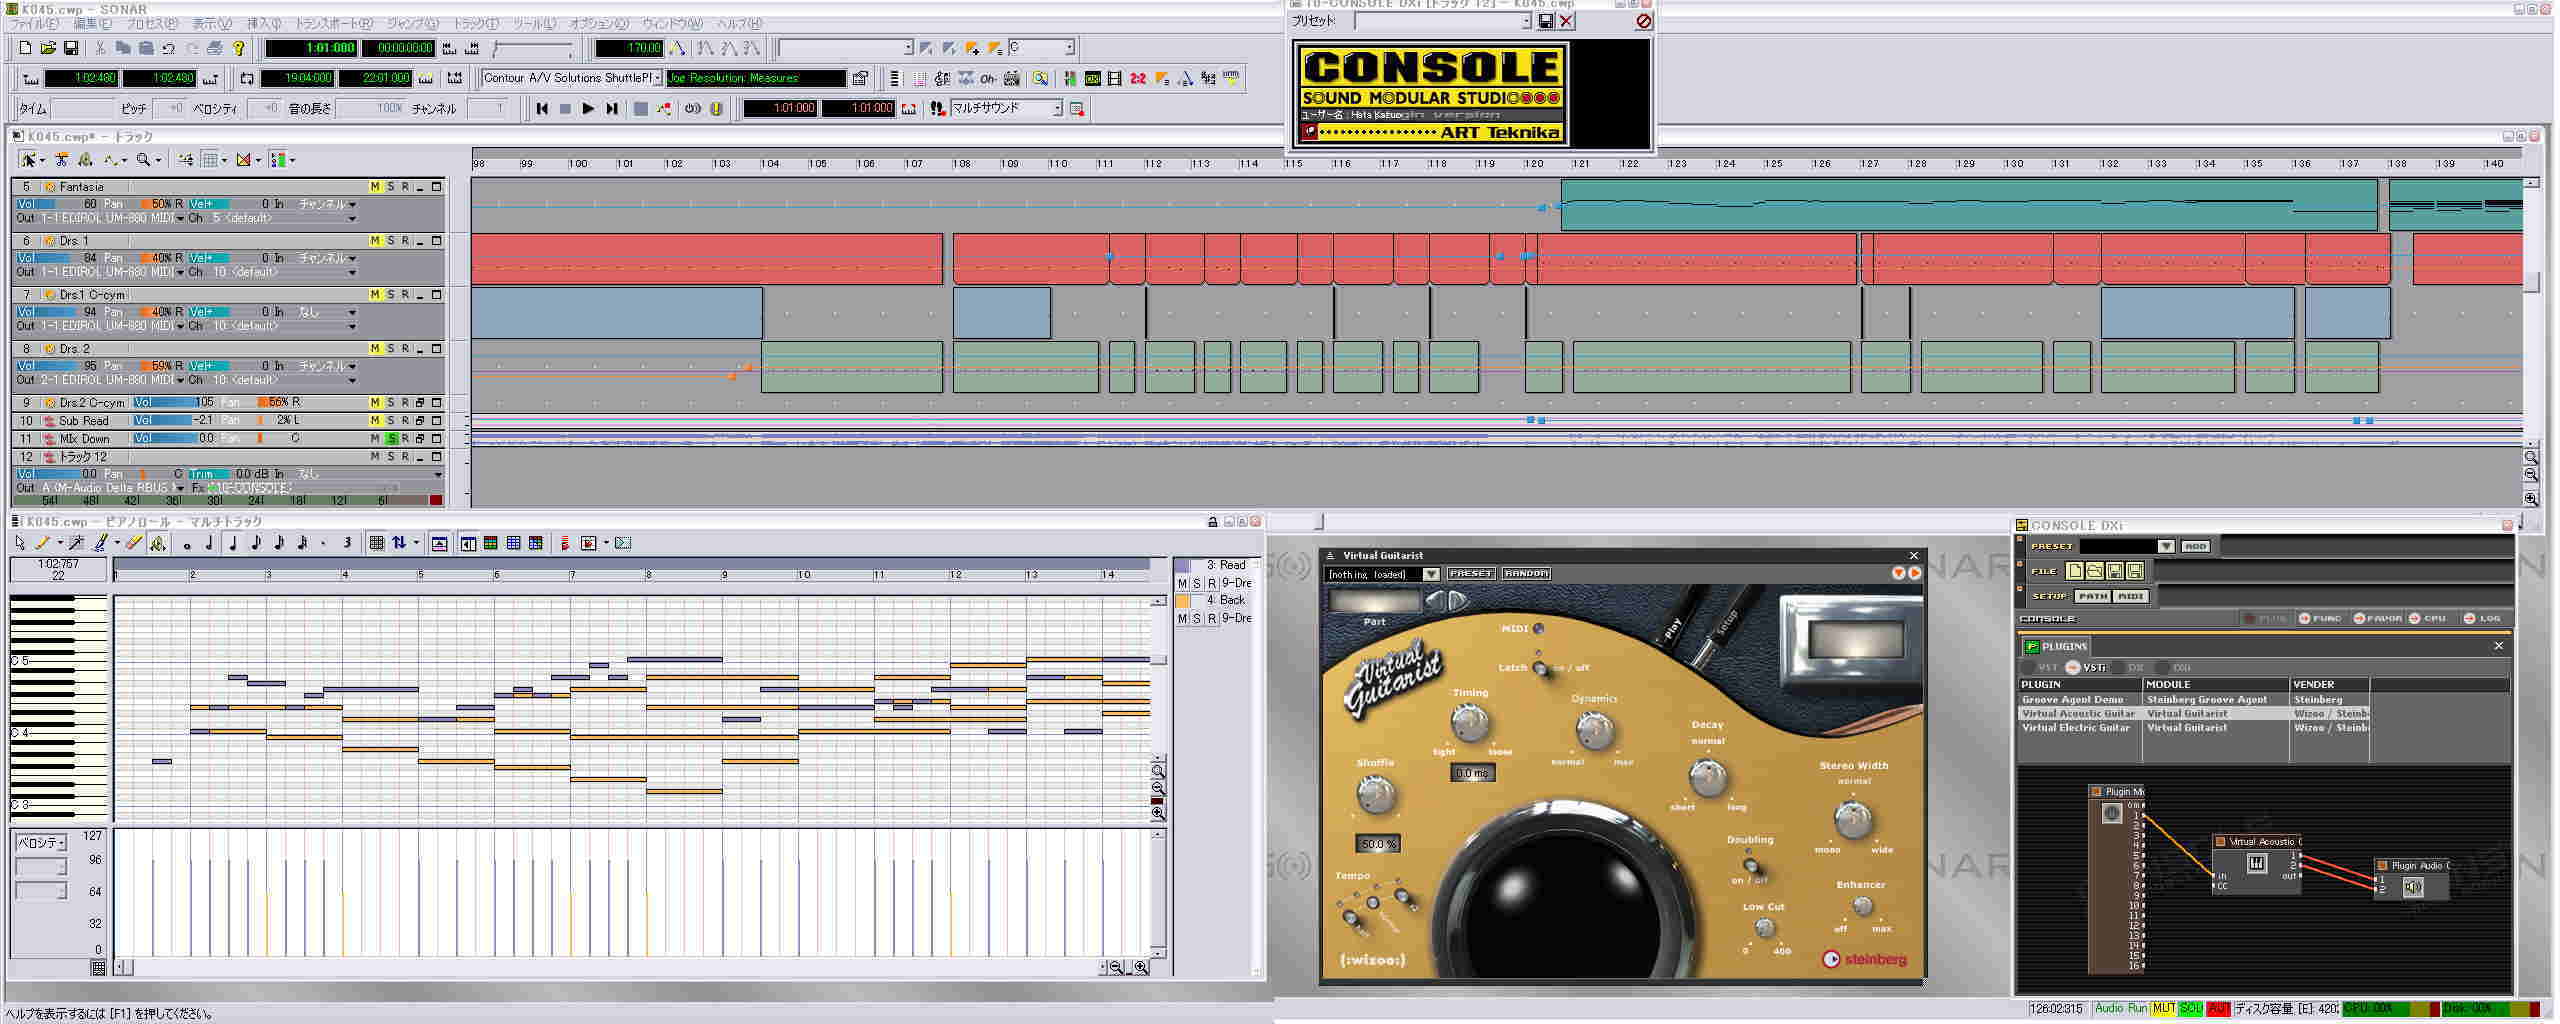
Task: Click the Shuffle knob in Virtual Guitarist
Action: coord(1376,794)
